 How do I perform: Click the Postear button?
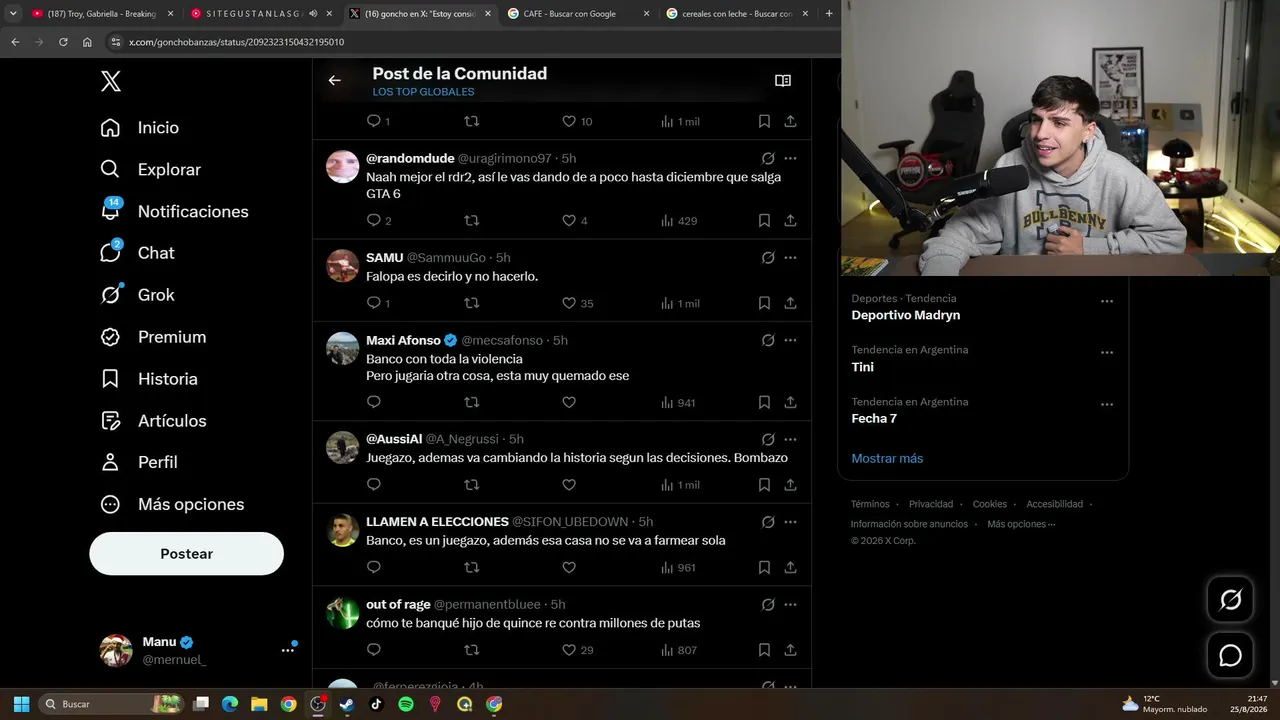[187, 554]
